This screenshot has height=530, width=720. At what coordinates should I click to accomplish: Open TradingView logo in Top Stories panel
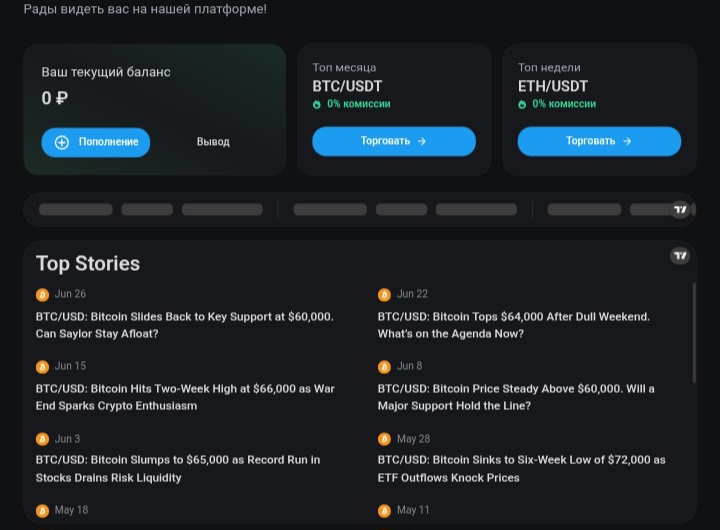click(680, 255)
